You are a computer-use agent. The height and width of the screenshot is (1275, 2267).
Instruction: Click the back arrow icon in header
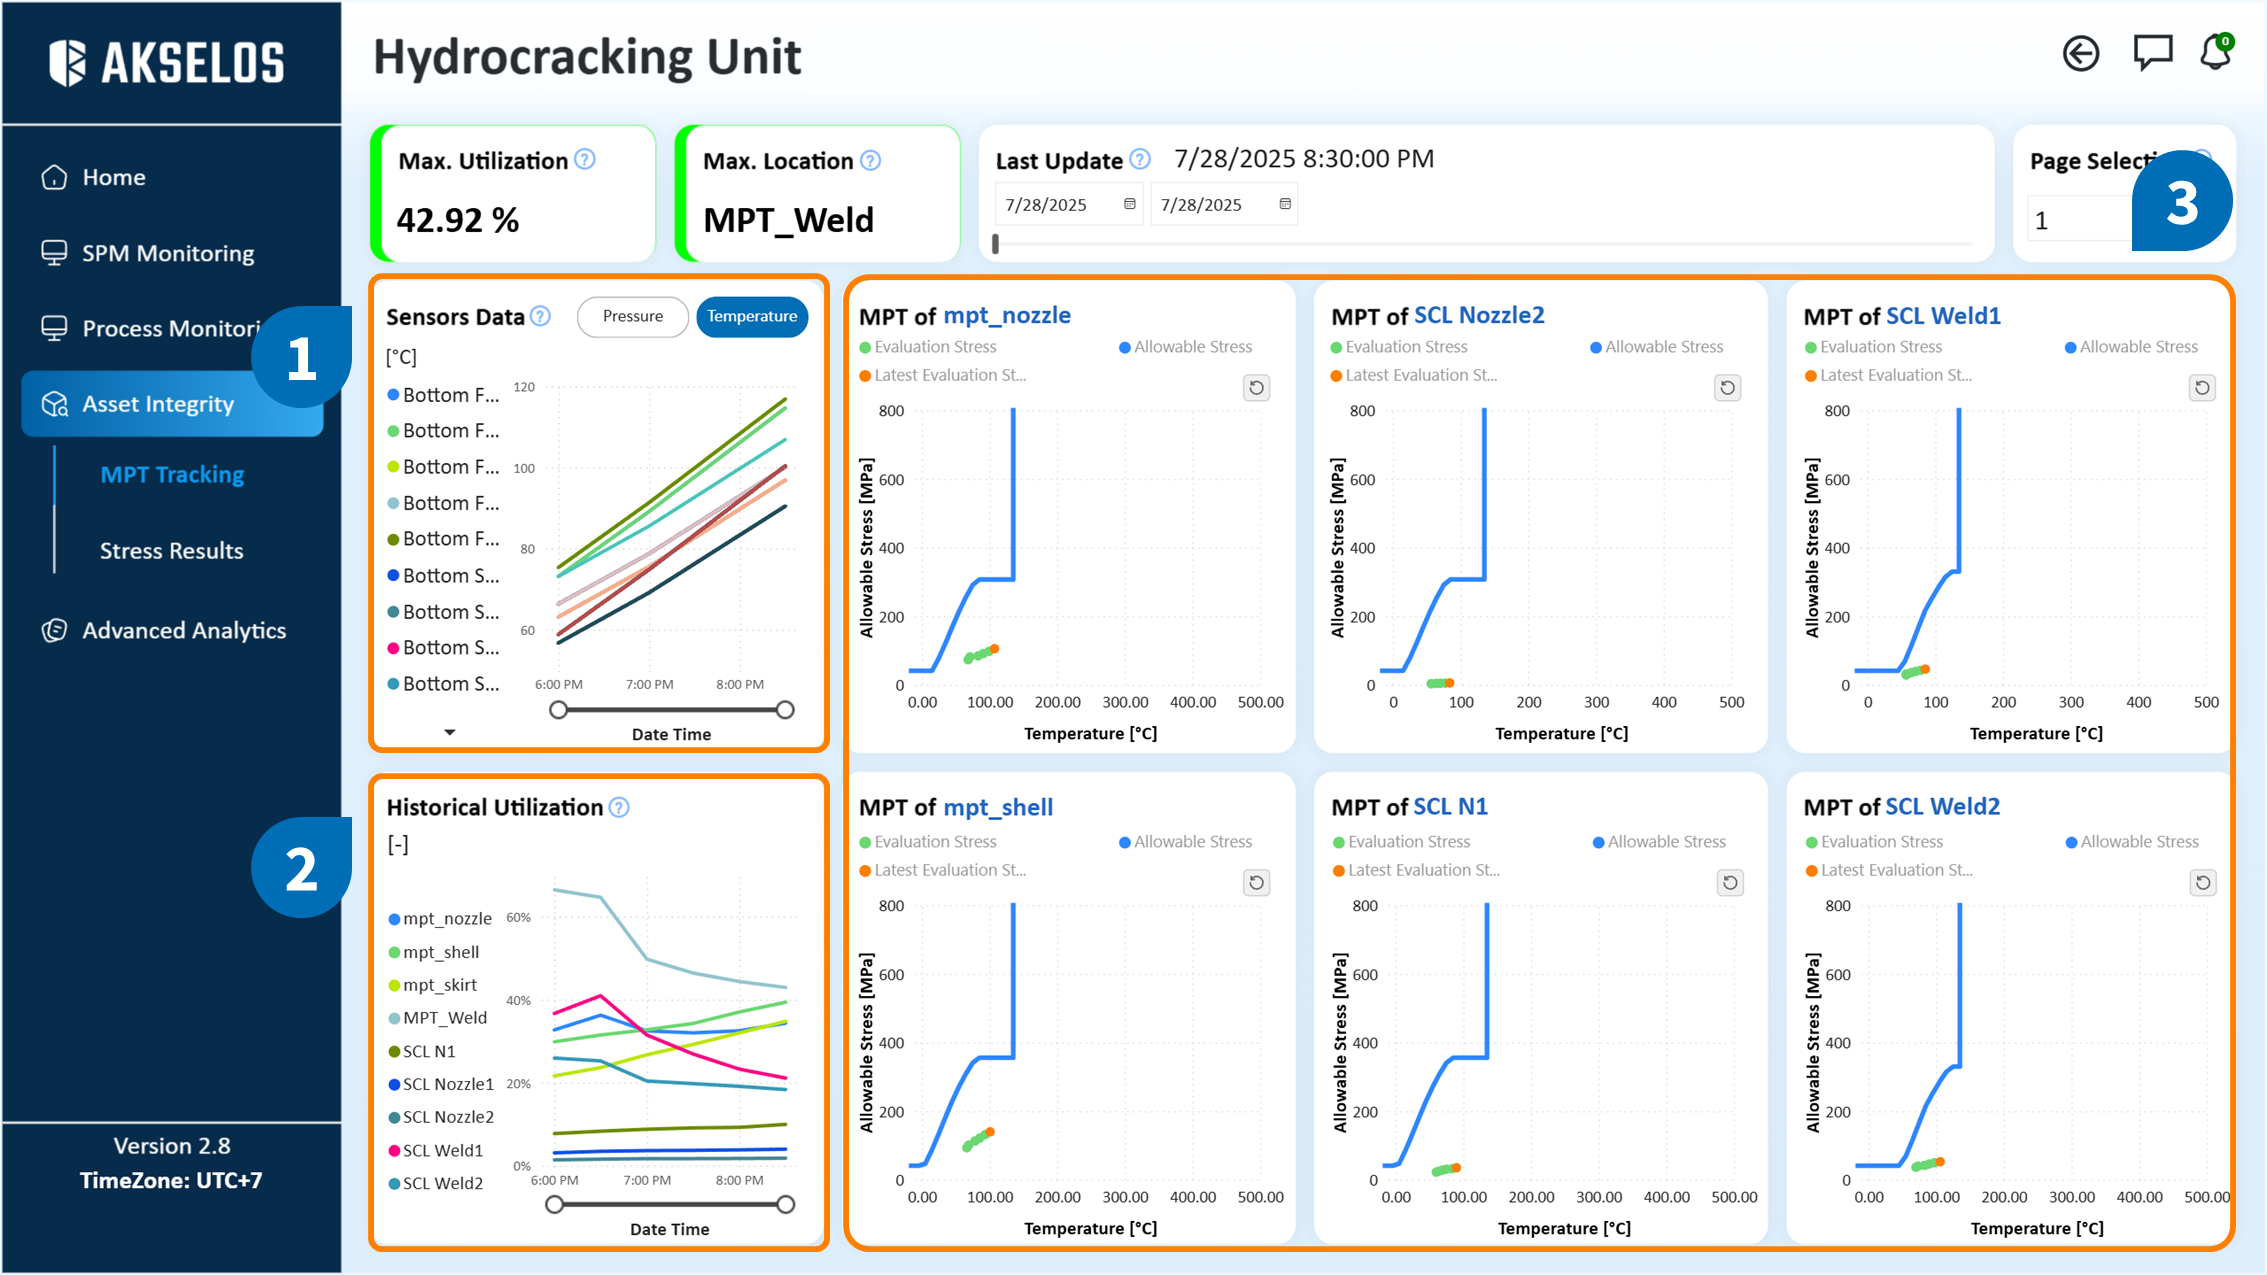coord(2080,54)
